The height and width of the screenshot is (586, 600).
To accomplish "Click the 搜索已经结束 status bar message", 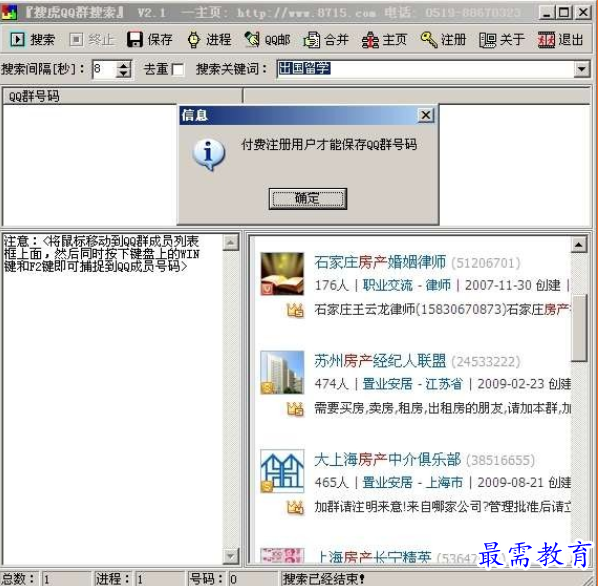I will [323, 579].
